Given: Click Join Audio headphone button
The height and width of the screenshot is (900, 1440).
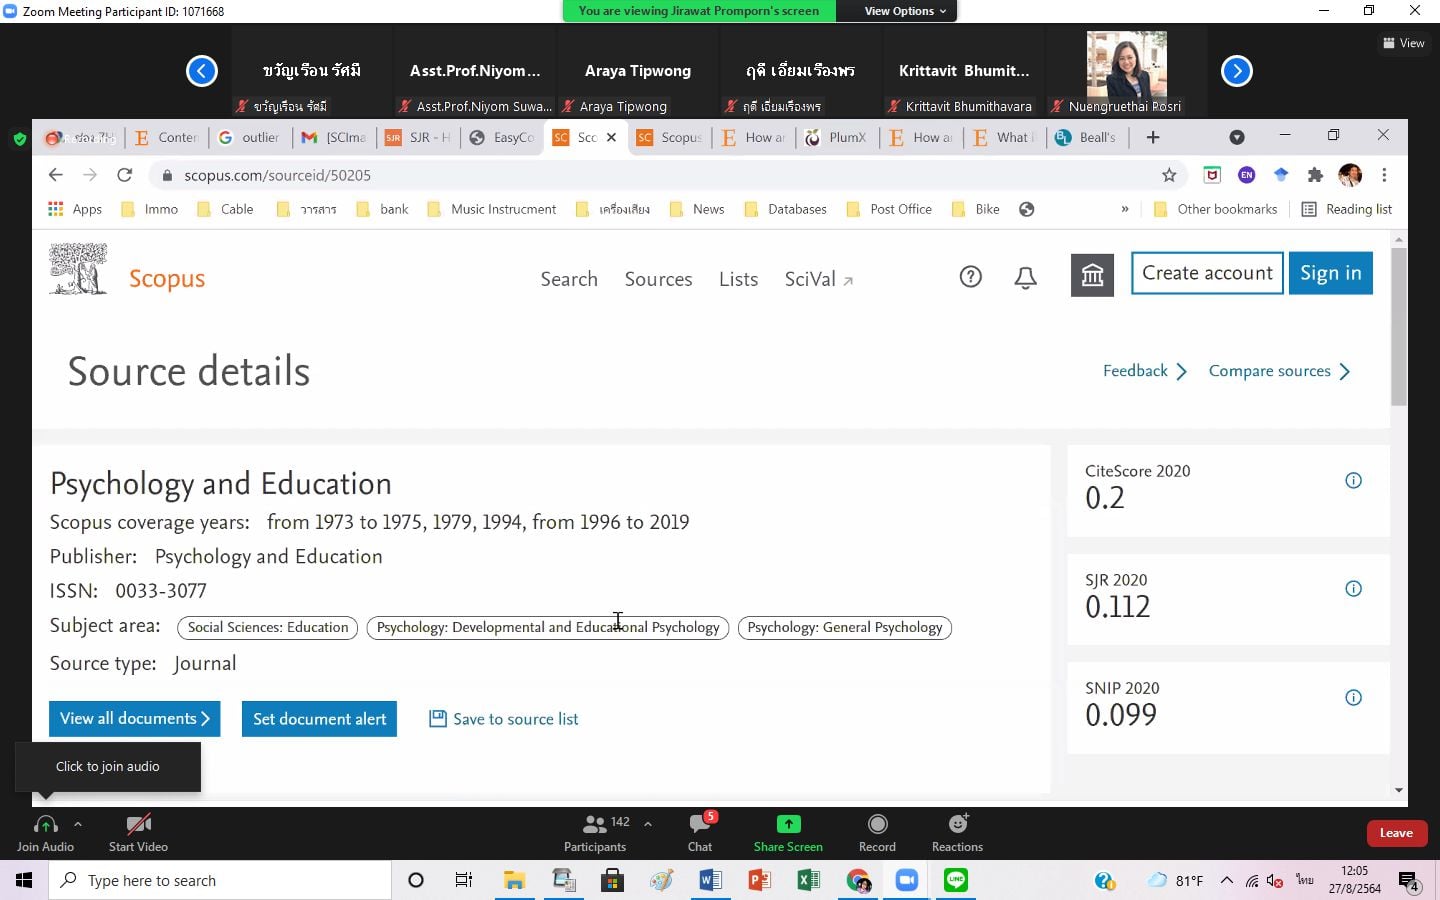Looking at the screenshot, I should [x=45, y=832].
